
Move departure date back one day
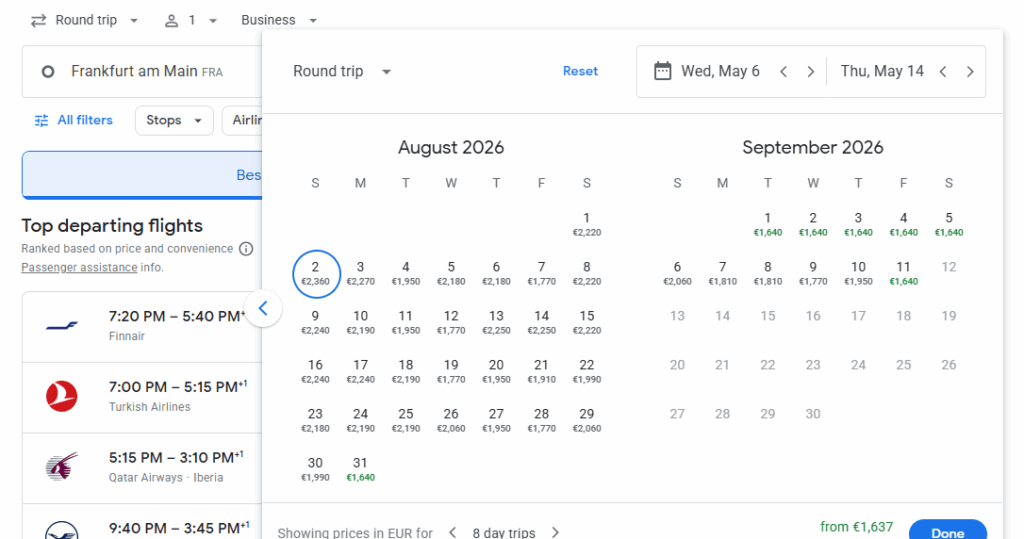[x=784, y=72]
